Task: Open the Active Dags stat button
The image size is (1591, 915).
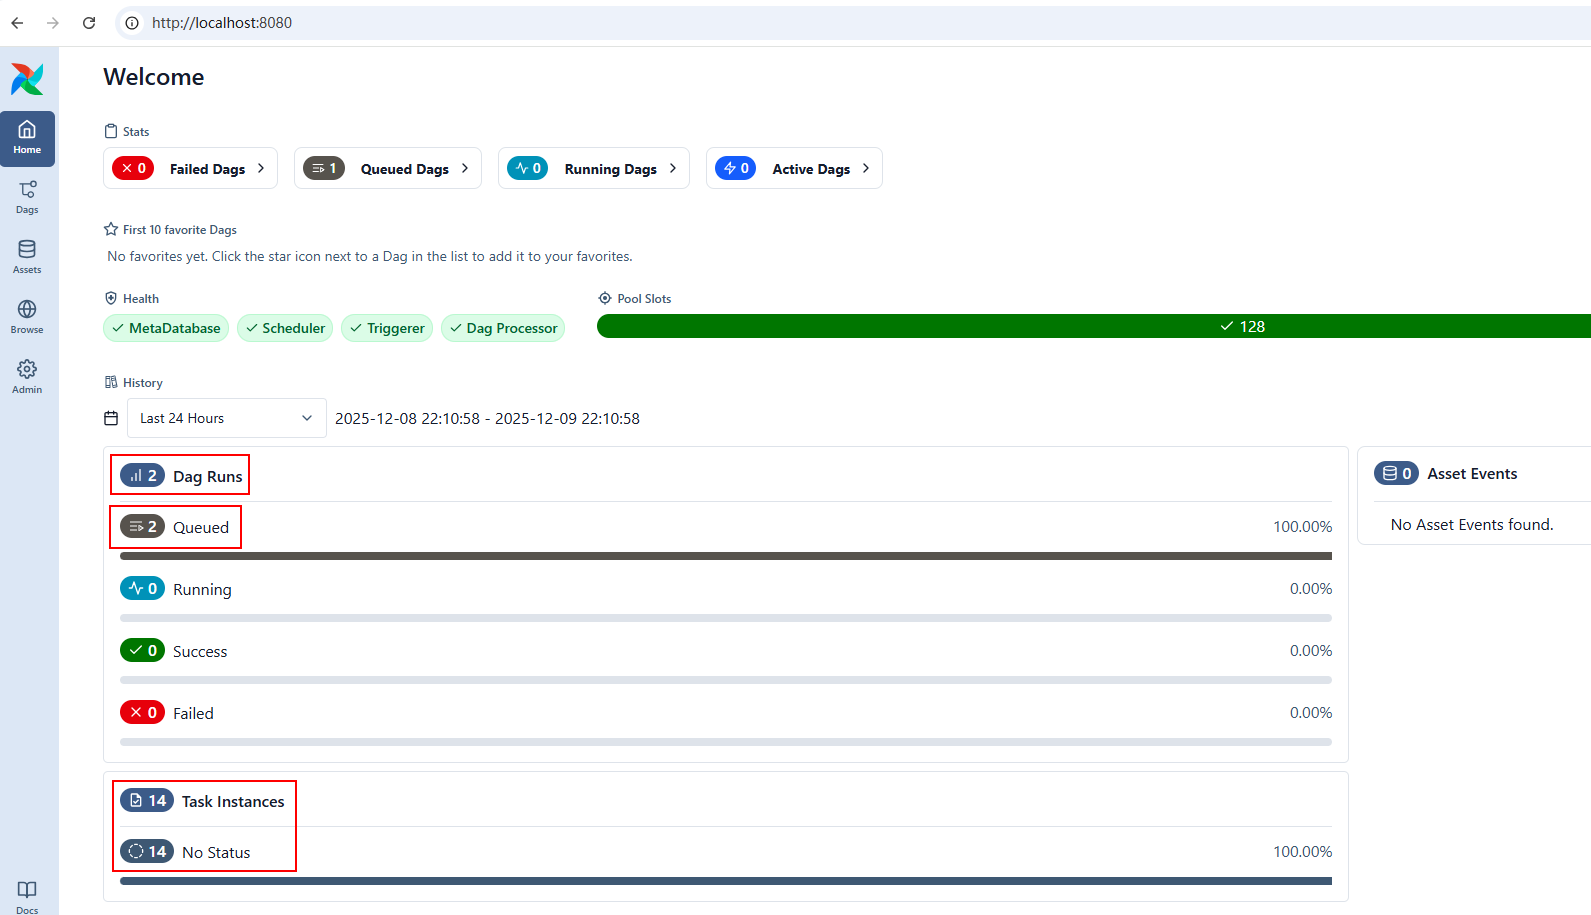Action: coord(794,168)
